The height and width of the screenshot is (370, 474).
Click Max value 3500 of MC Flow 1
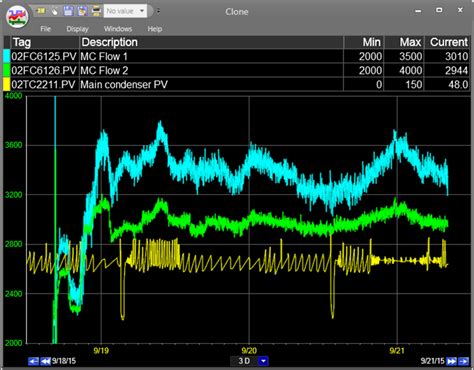pos(411,56)
